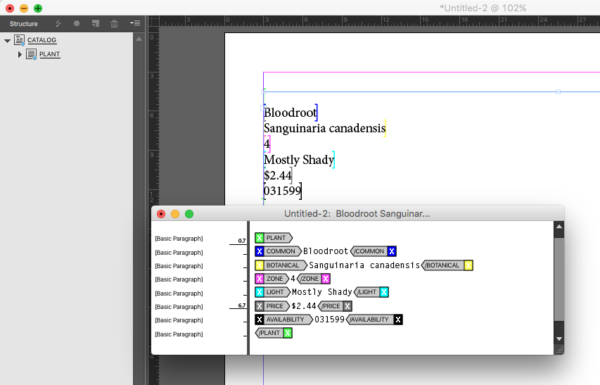This screenshot has width=600, height=385.
Task: Click the Structure pane title
Action: pyautogui.click(x=24, y=24)
